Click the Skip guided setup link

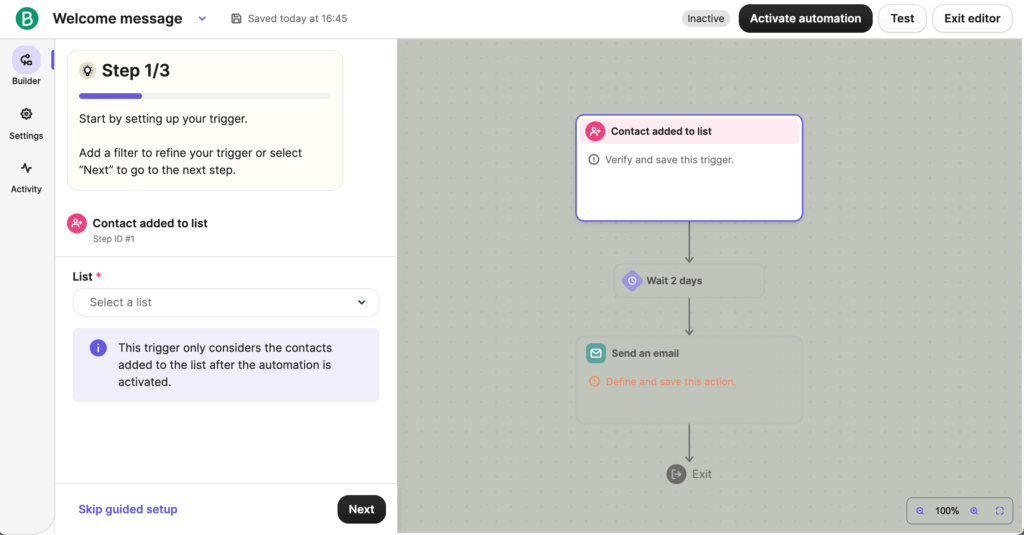(x=128, y=510)
